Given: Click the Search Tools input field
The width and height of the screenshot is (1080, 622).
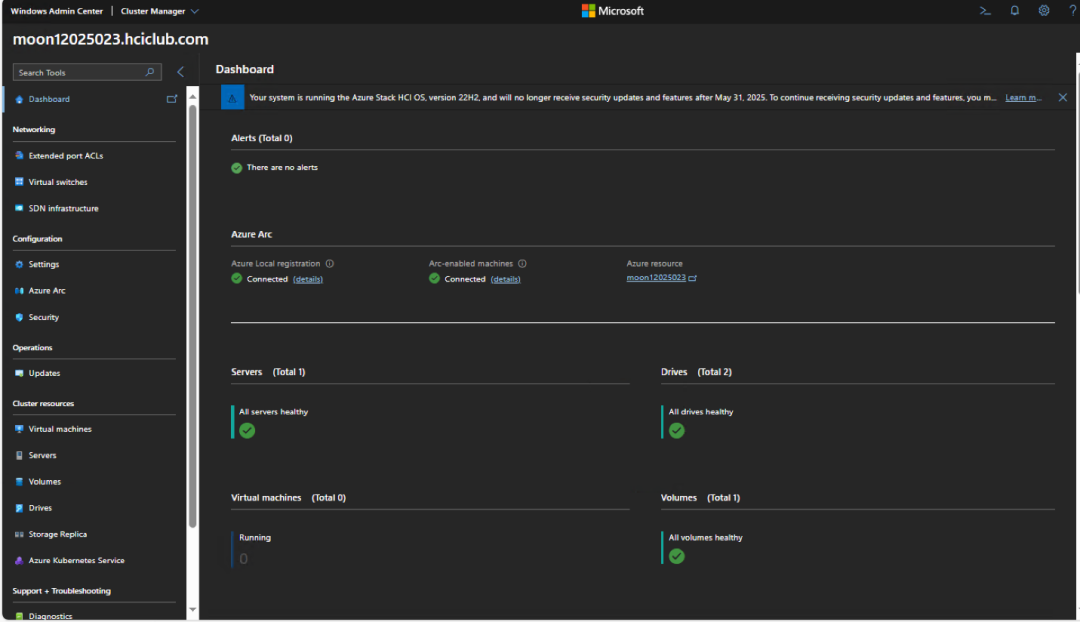Looking at the screenshot, I should [x=80, y=72].
